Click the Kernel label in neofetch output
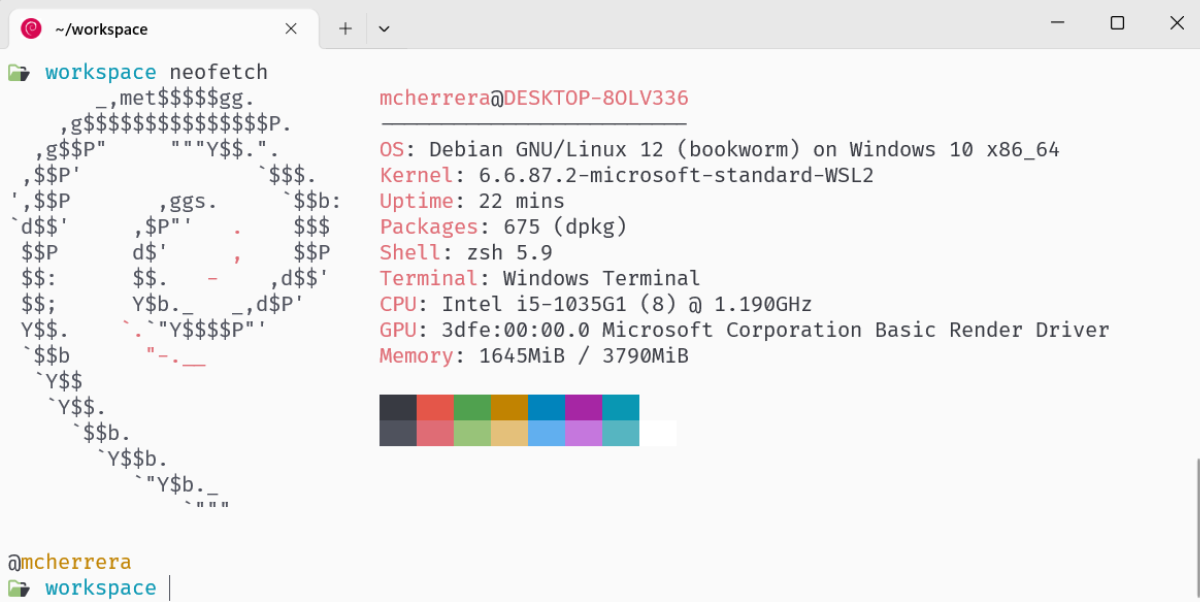The width and height of the screenshot is (1200, 602). 416,175
